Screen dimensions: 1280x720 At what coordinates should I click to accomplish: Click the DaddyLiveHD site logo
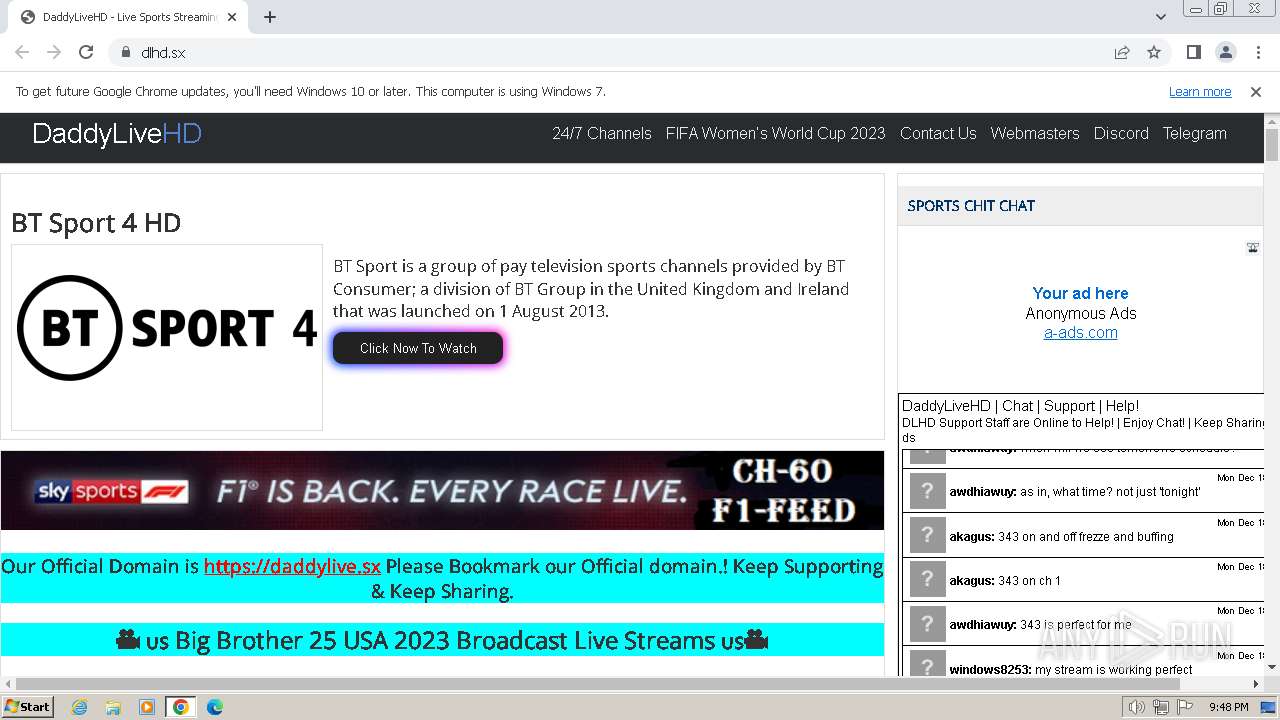[x=117, y=134]
